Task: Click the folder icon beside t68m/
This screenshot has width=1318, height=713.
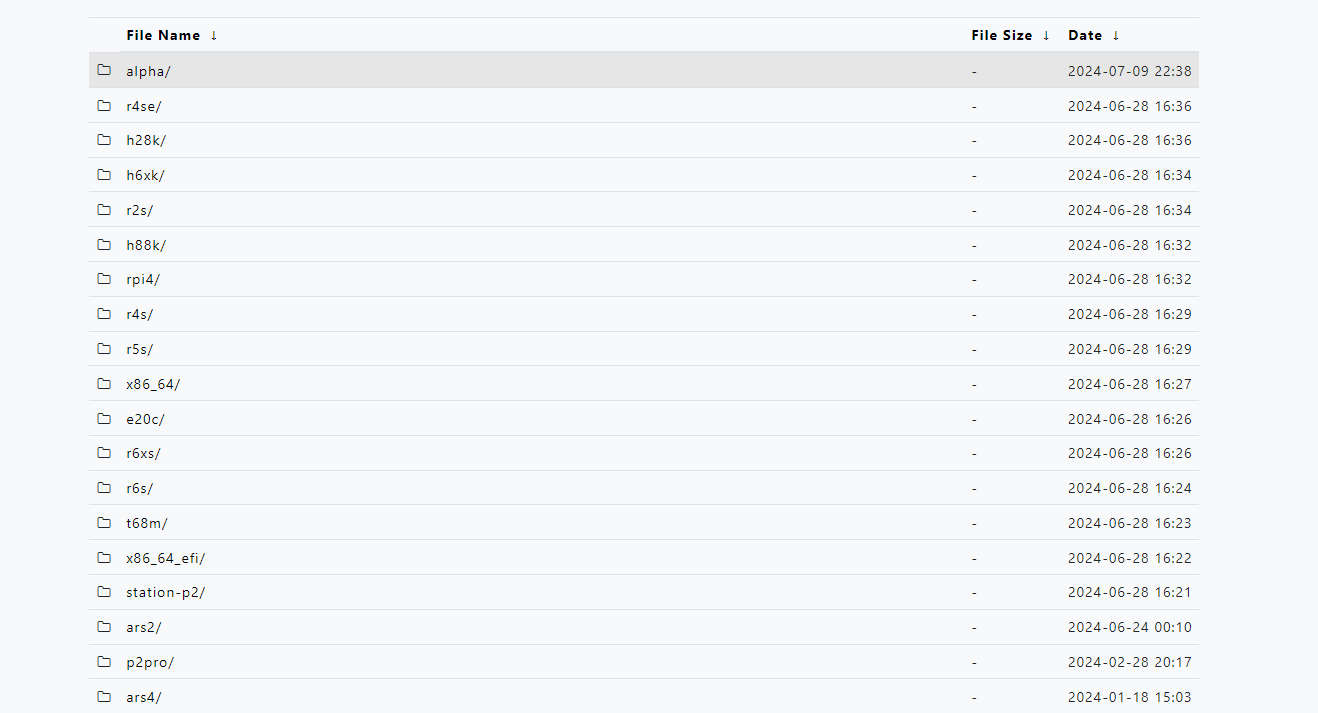Action: pos(104,522)
